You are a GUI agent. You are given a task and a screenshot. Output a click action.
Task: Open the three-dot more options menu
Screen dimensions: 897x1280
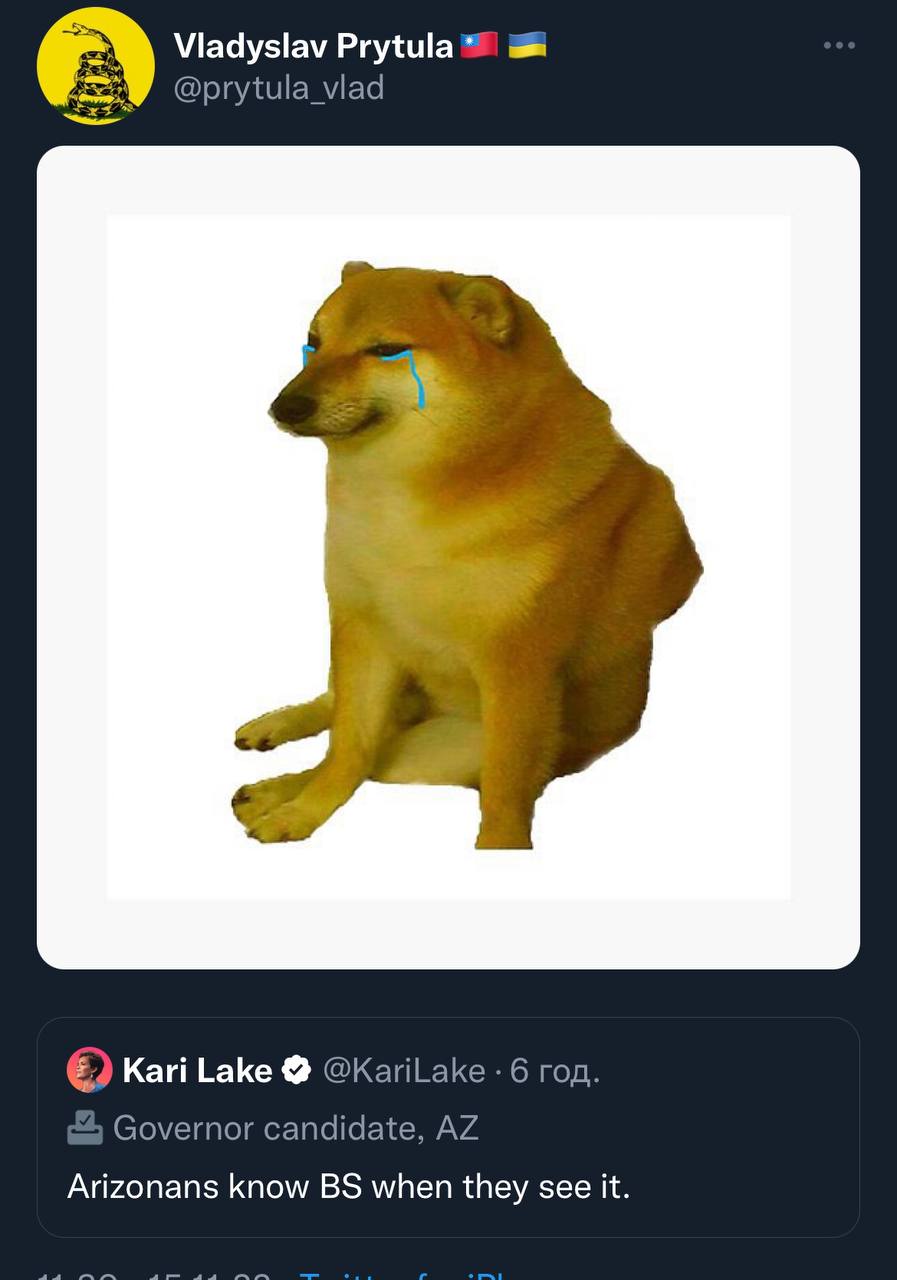[x=839, y=45]
